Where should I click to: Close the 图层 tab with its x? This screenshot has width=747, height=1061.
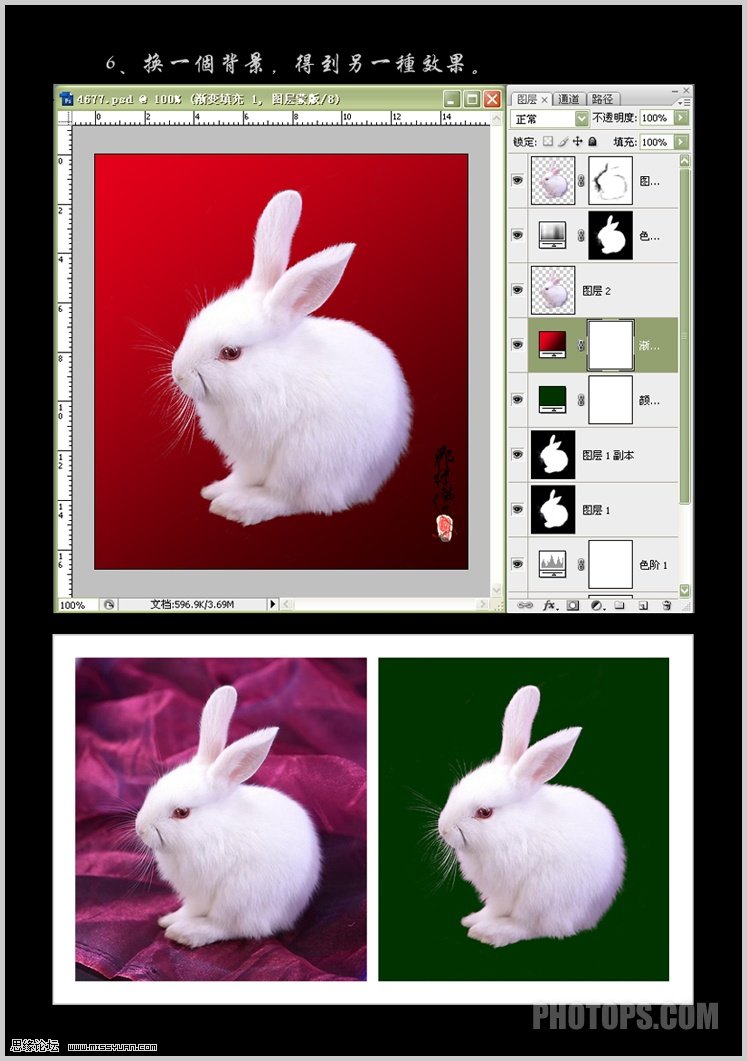coord(544,99)
